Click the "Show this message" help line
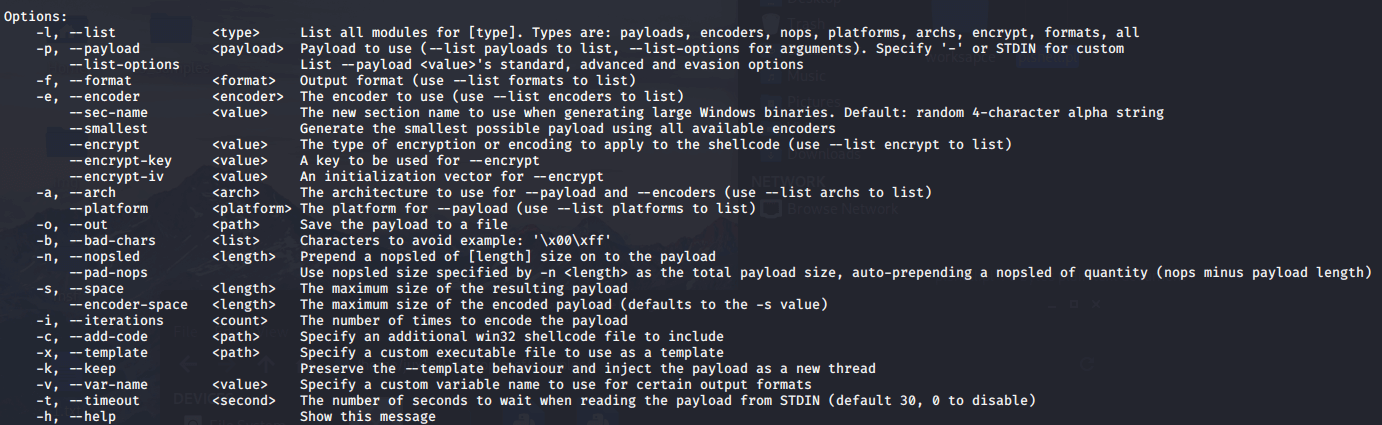This screenshot has width=1382, height=425. click(x=367, y=416)
